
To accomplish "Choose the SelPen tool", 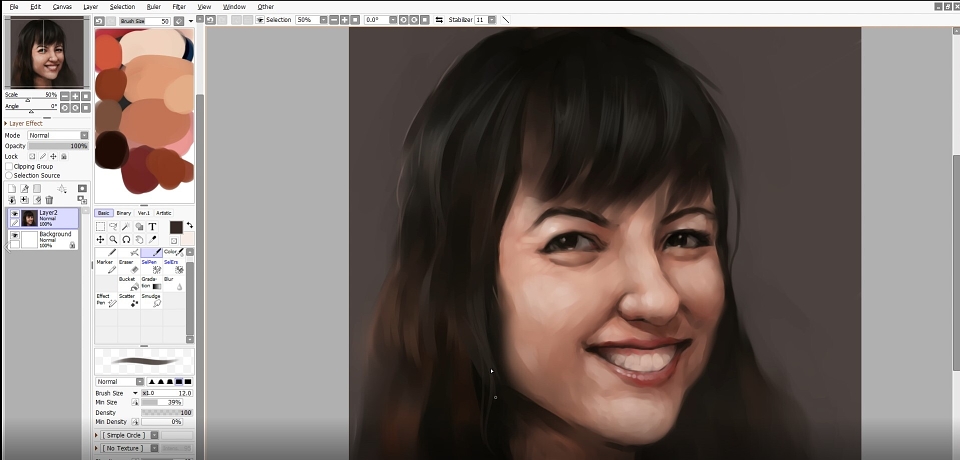I will pos(151,266).
